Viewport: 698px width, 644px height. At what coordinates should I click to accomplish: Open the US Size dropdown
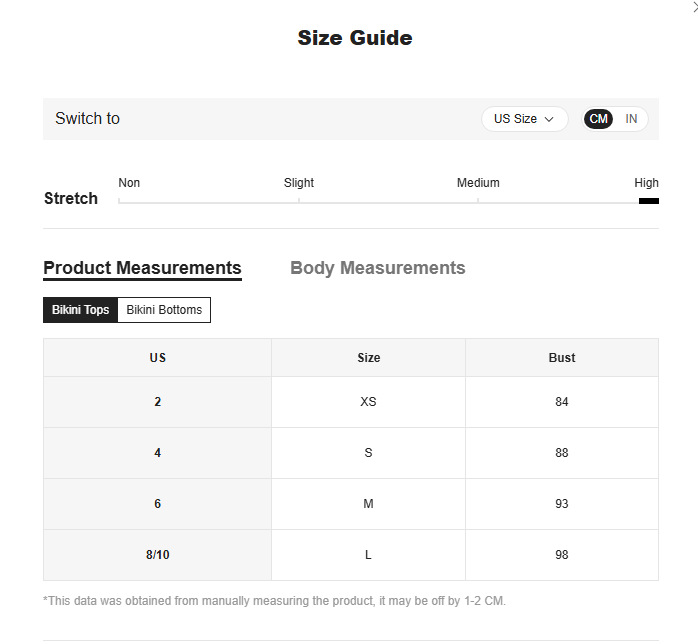click(x=524, y=119)
